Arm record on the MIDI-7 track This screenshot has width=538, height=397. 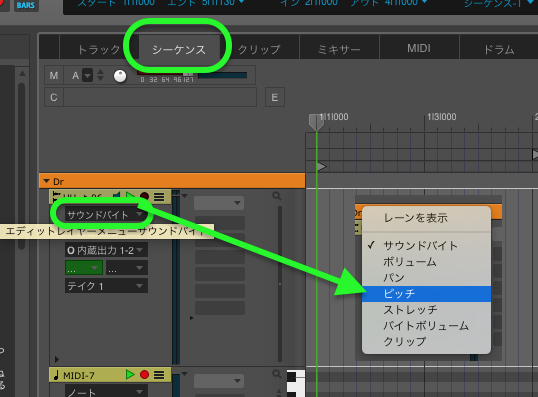144,375
